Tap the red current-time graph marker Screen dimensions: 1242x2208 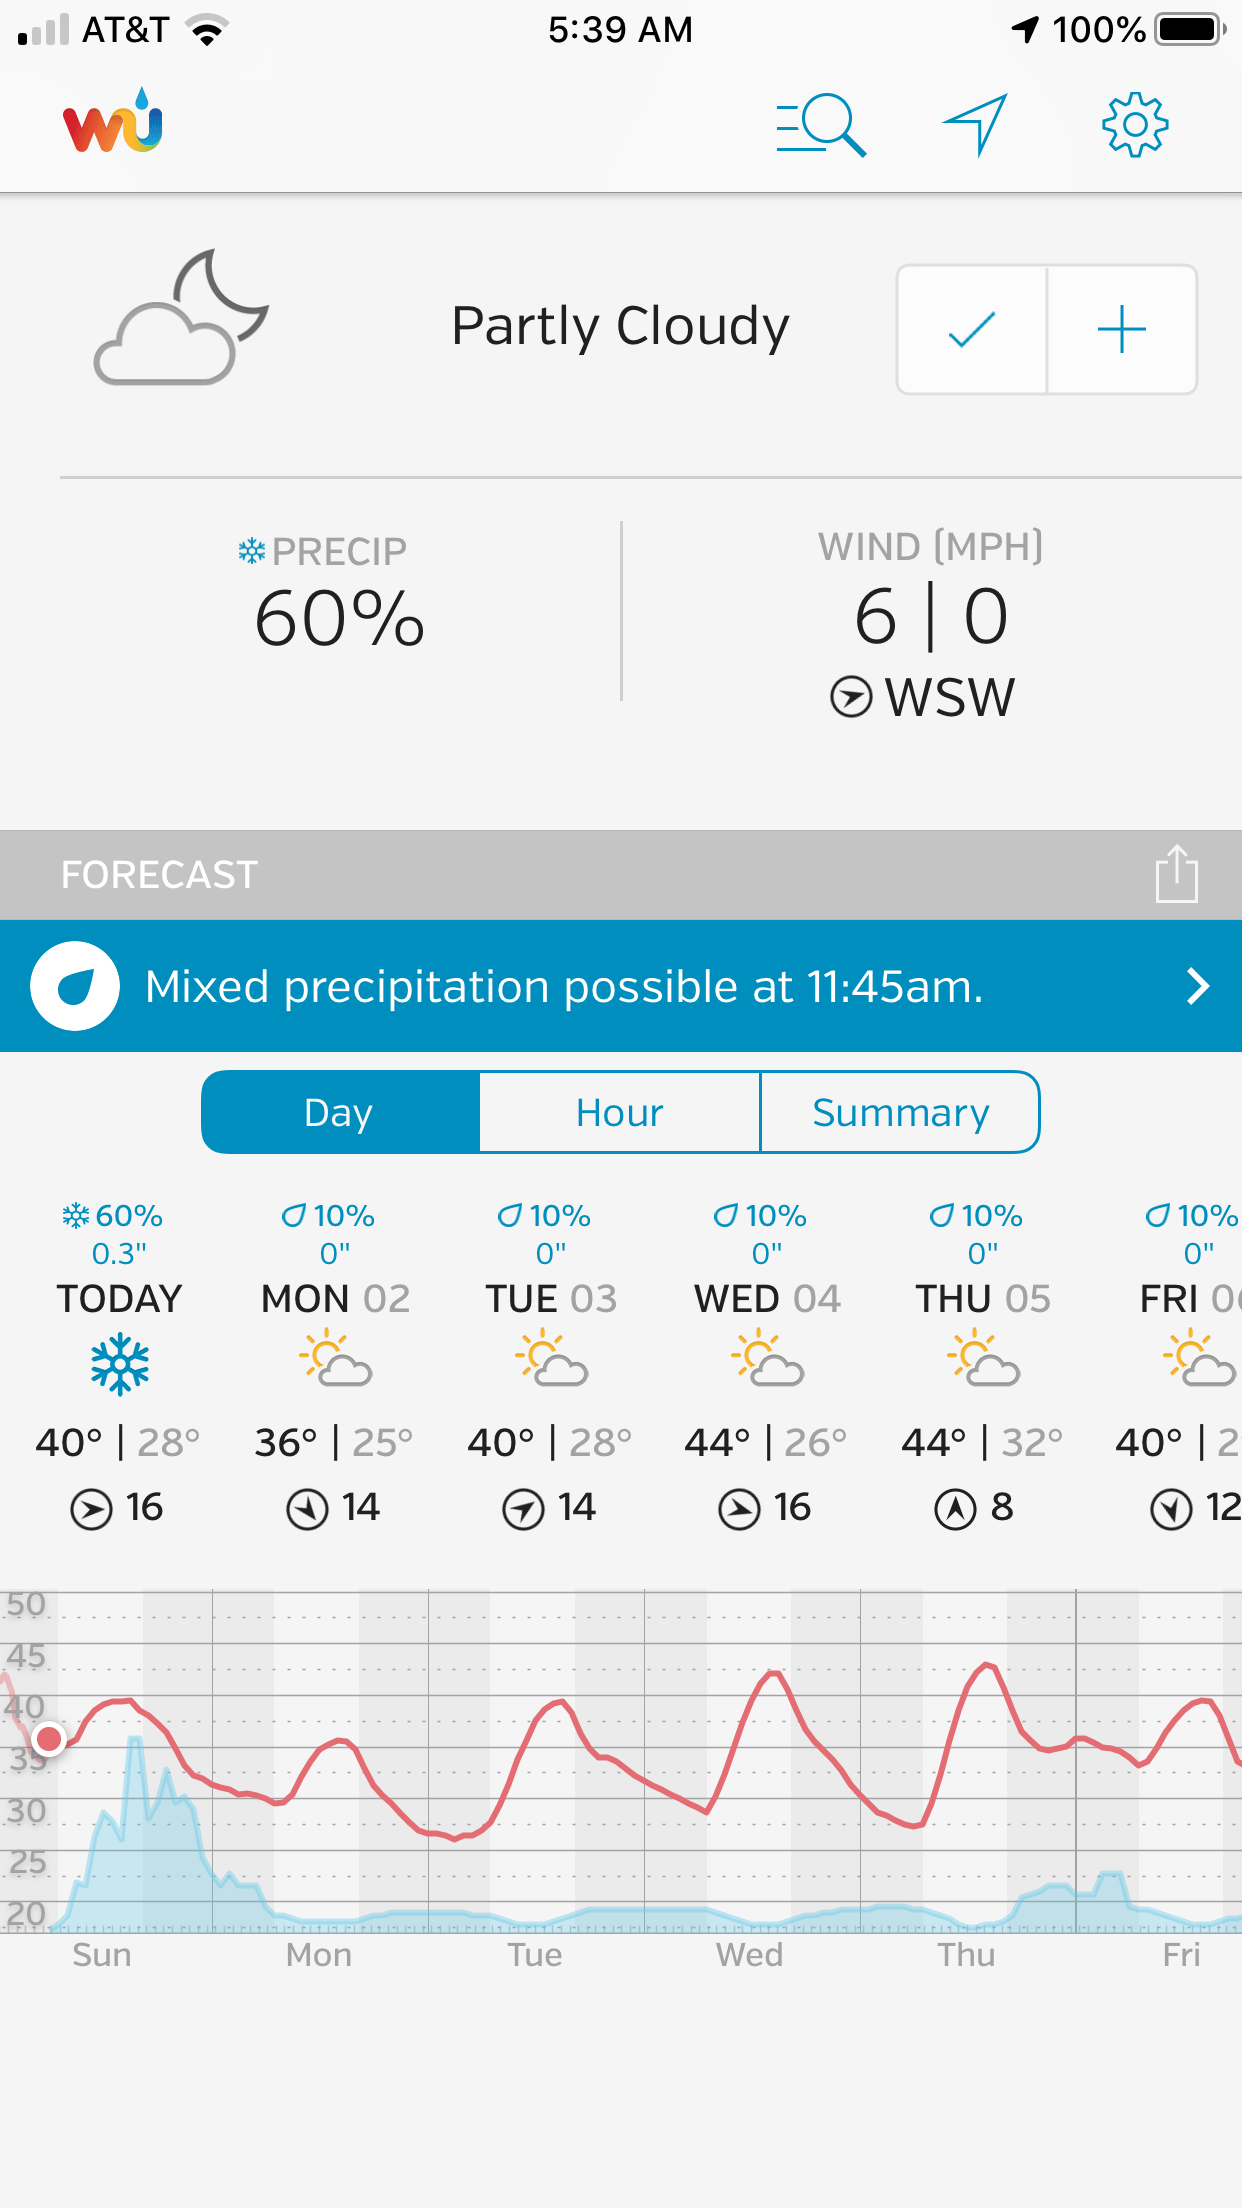tap(48, 1739)
